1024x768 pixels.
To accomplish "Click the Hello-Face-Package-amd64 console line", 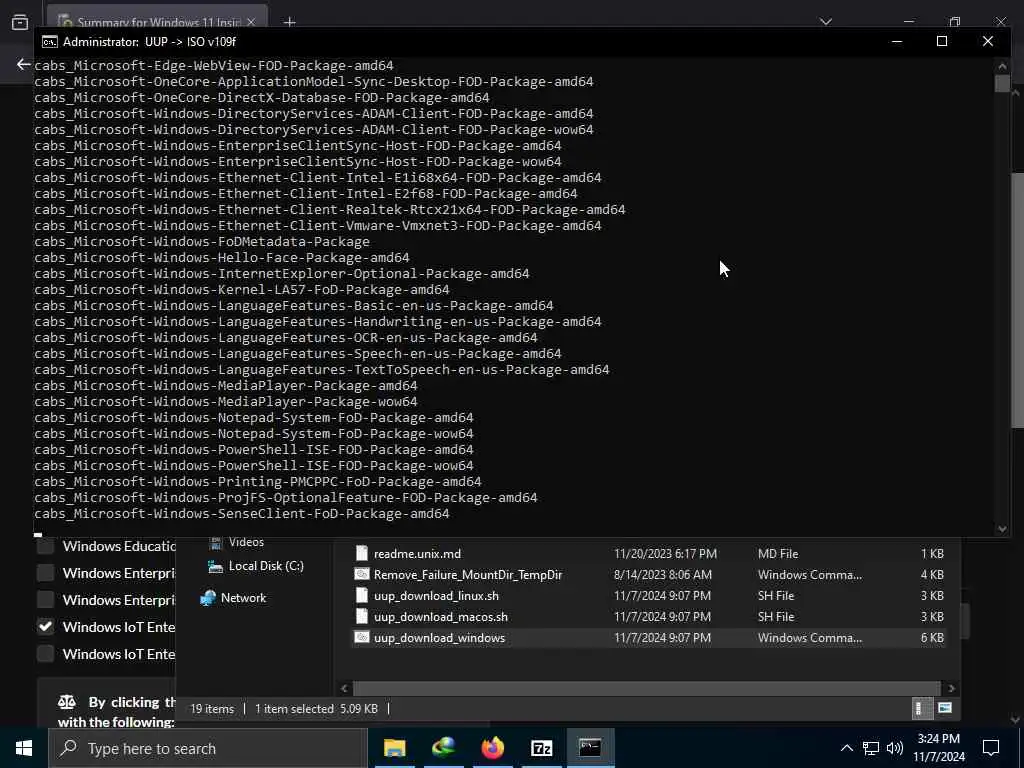I will (222, 258).
